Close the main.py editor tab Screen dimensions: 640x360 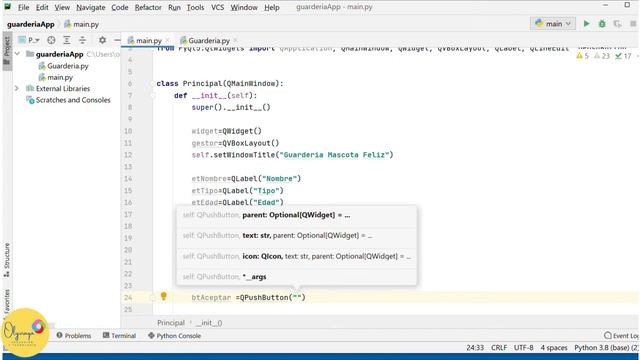pyautogui.click(x=167, y=40)
